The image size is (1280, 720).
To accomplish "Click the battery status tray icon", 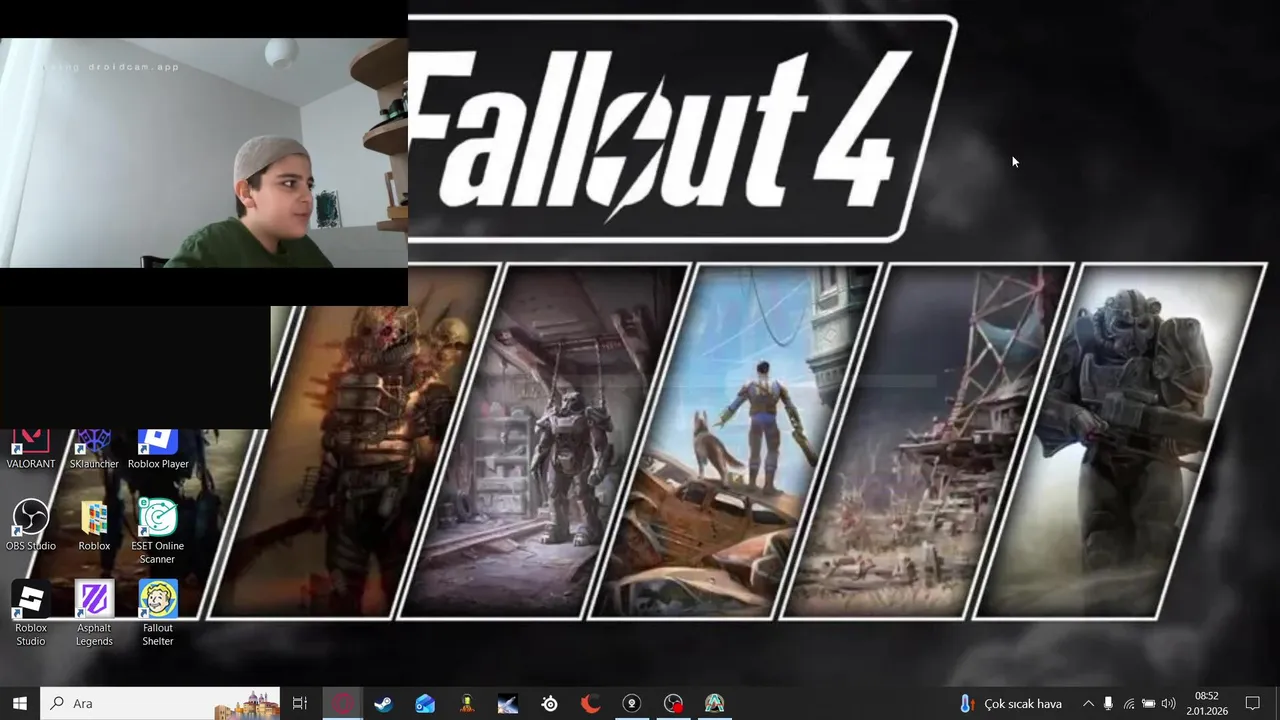I will (x=1148, y=703).
